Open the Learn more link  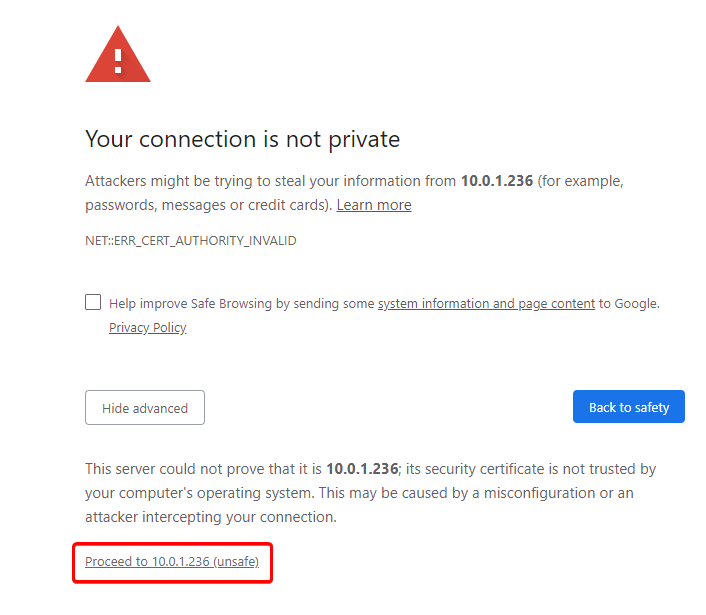click(374, 205)
